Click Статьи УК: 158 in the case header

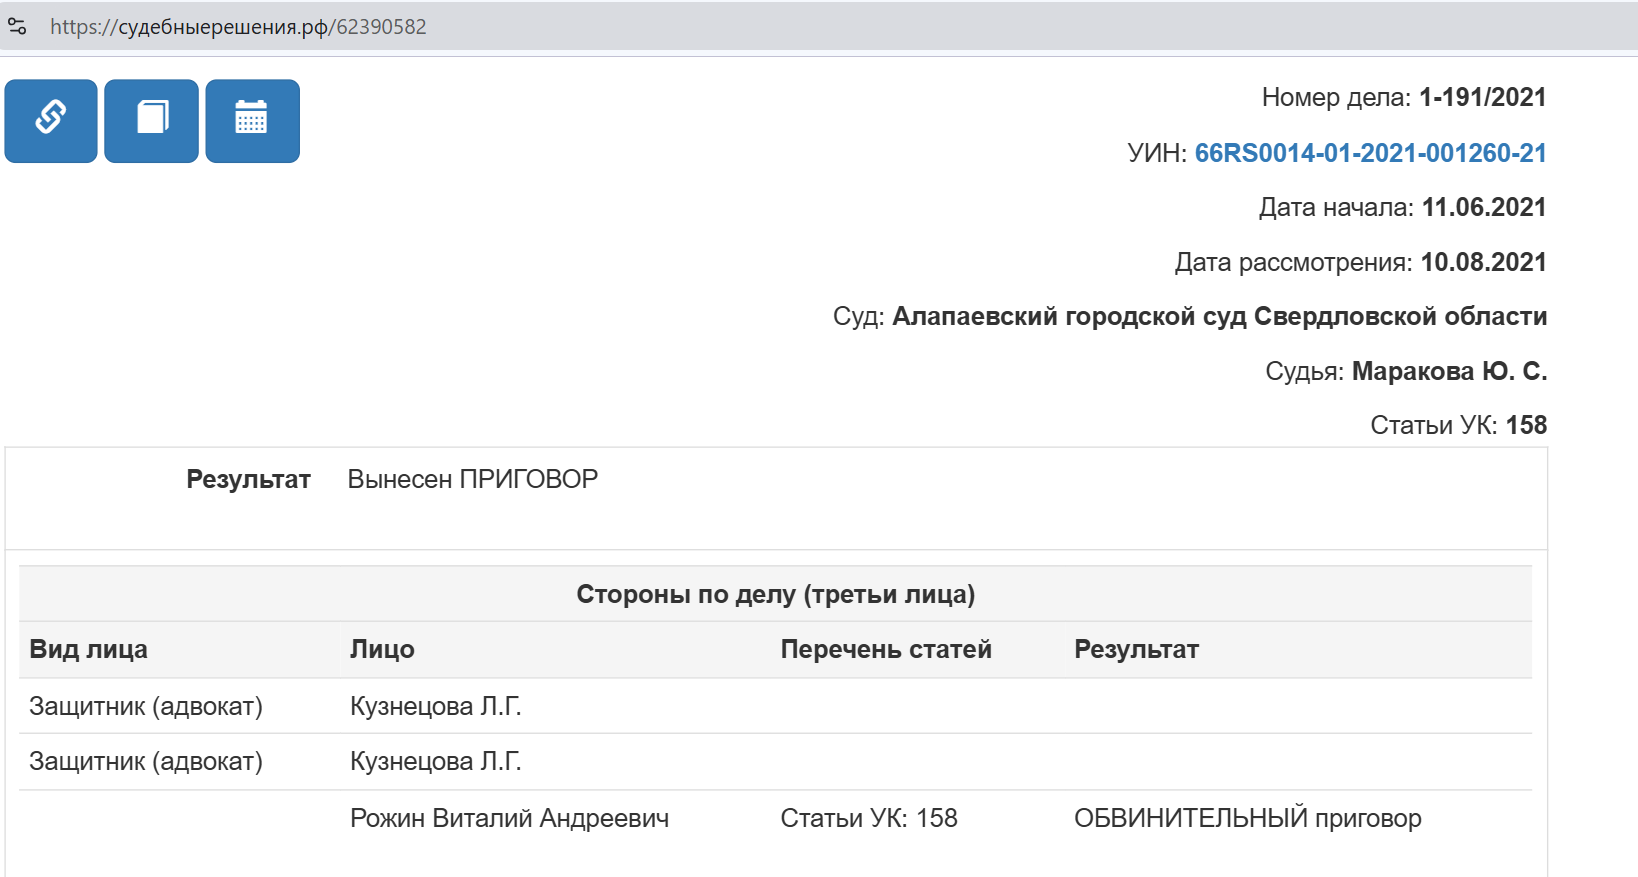(1458, 426)
